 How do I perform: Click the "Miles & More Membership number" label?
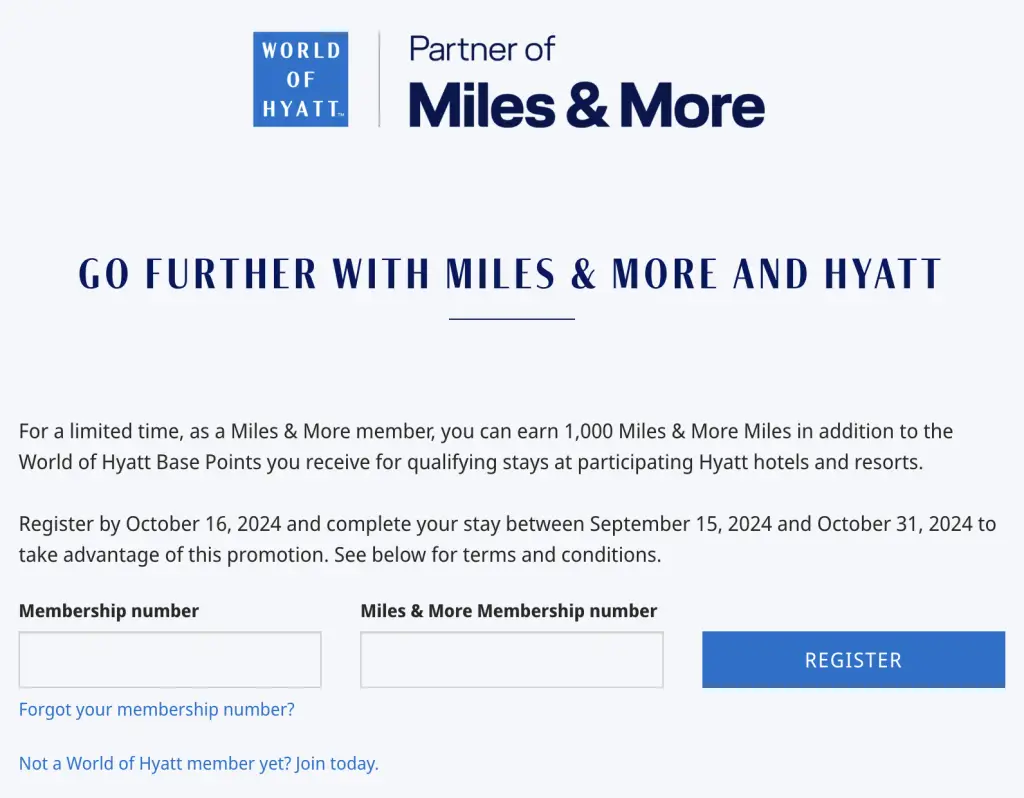(x=509, y=611)
